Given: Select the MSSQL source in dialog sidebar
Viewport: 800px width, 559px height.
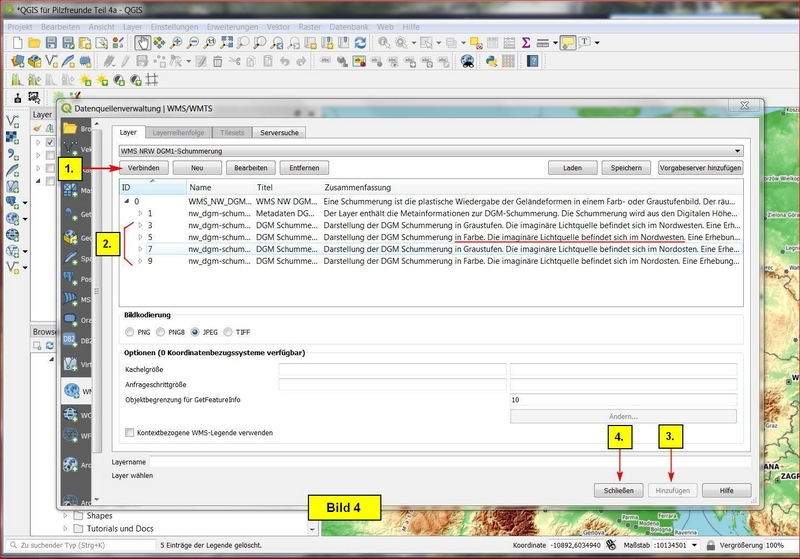Looking at the screenshot, I should 76,299.
